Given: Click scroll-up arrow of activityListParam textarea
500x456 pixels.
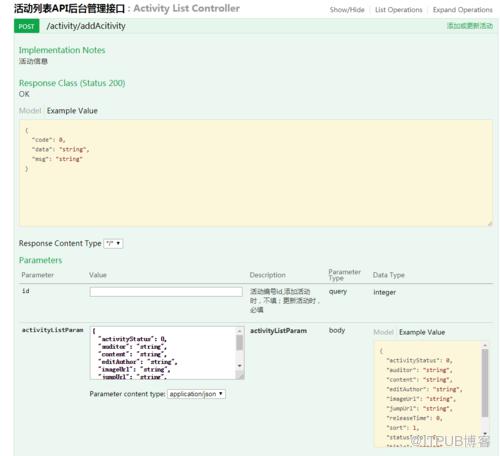Looking at the screenshot, I should pyautogui.click(x=239, y=331).
